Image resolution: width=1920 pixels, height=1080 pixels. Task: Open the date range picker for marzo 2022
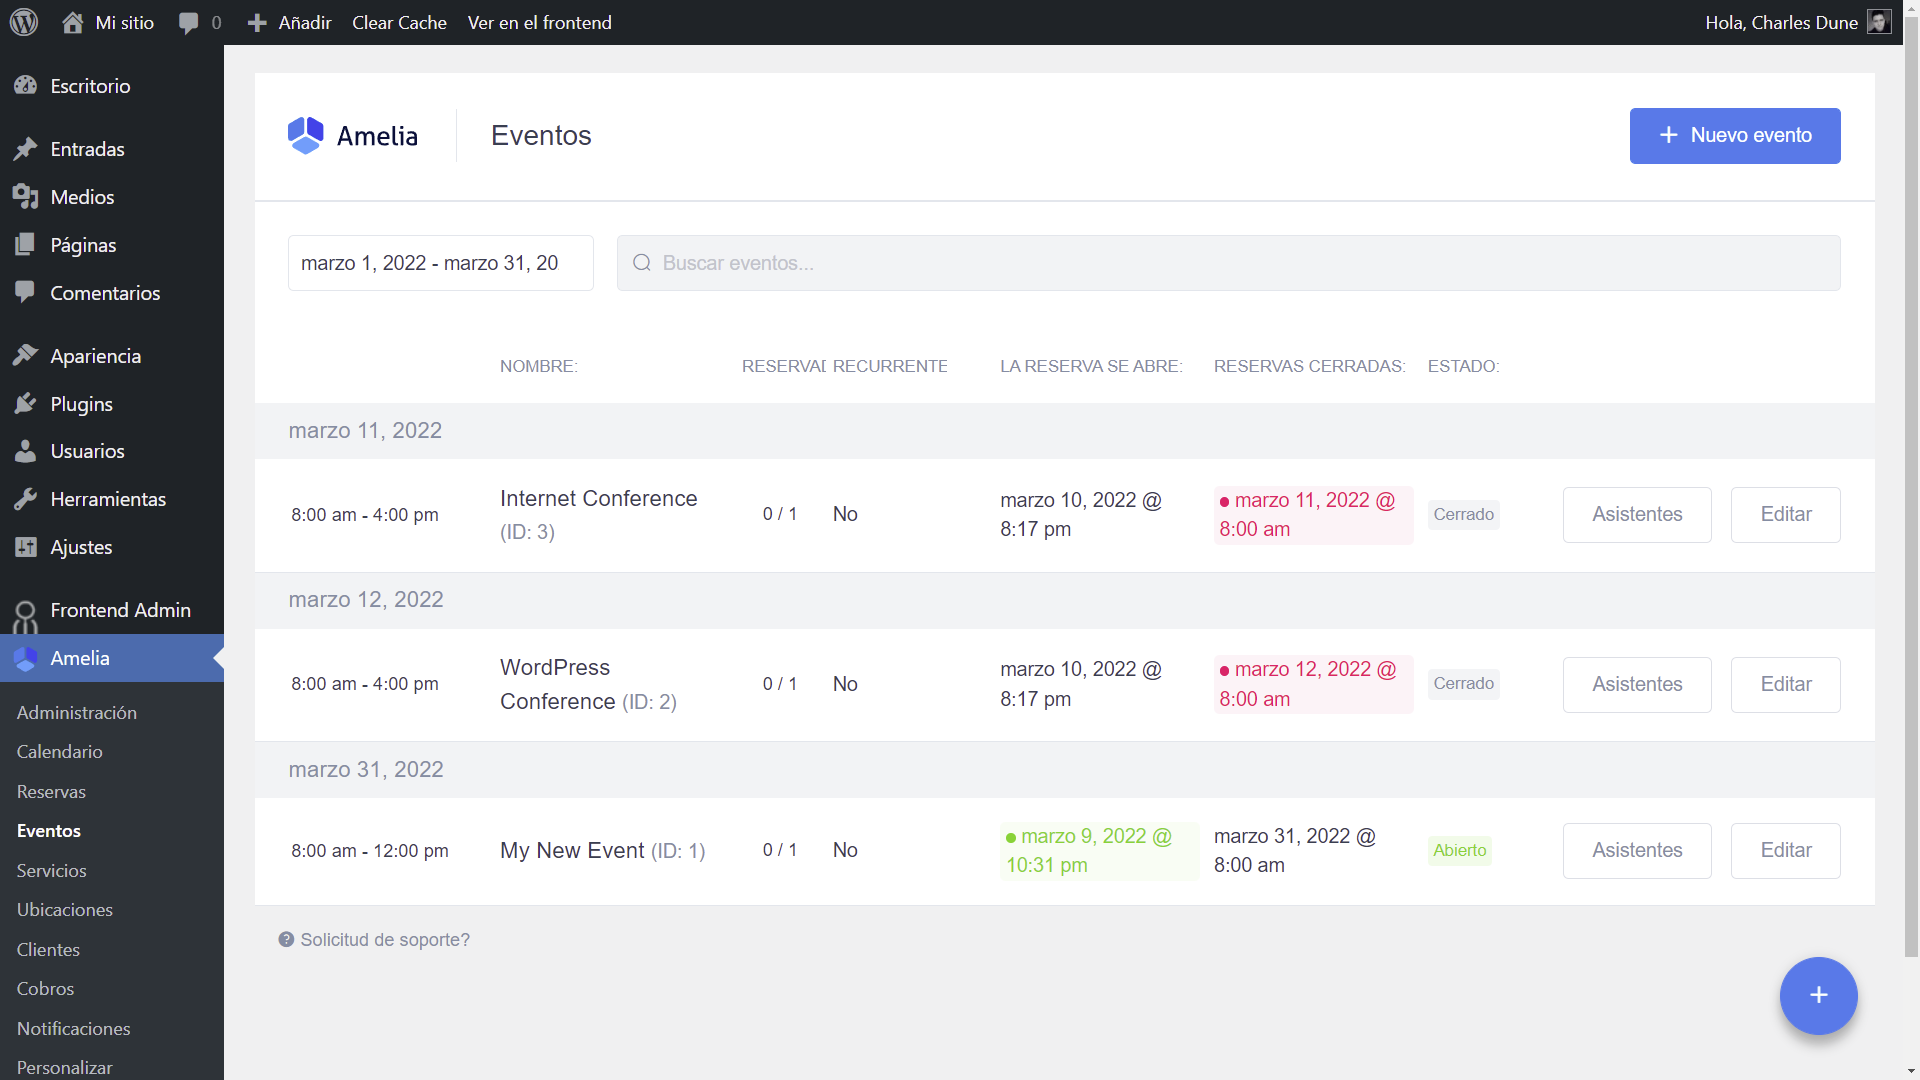[440, 263]
